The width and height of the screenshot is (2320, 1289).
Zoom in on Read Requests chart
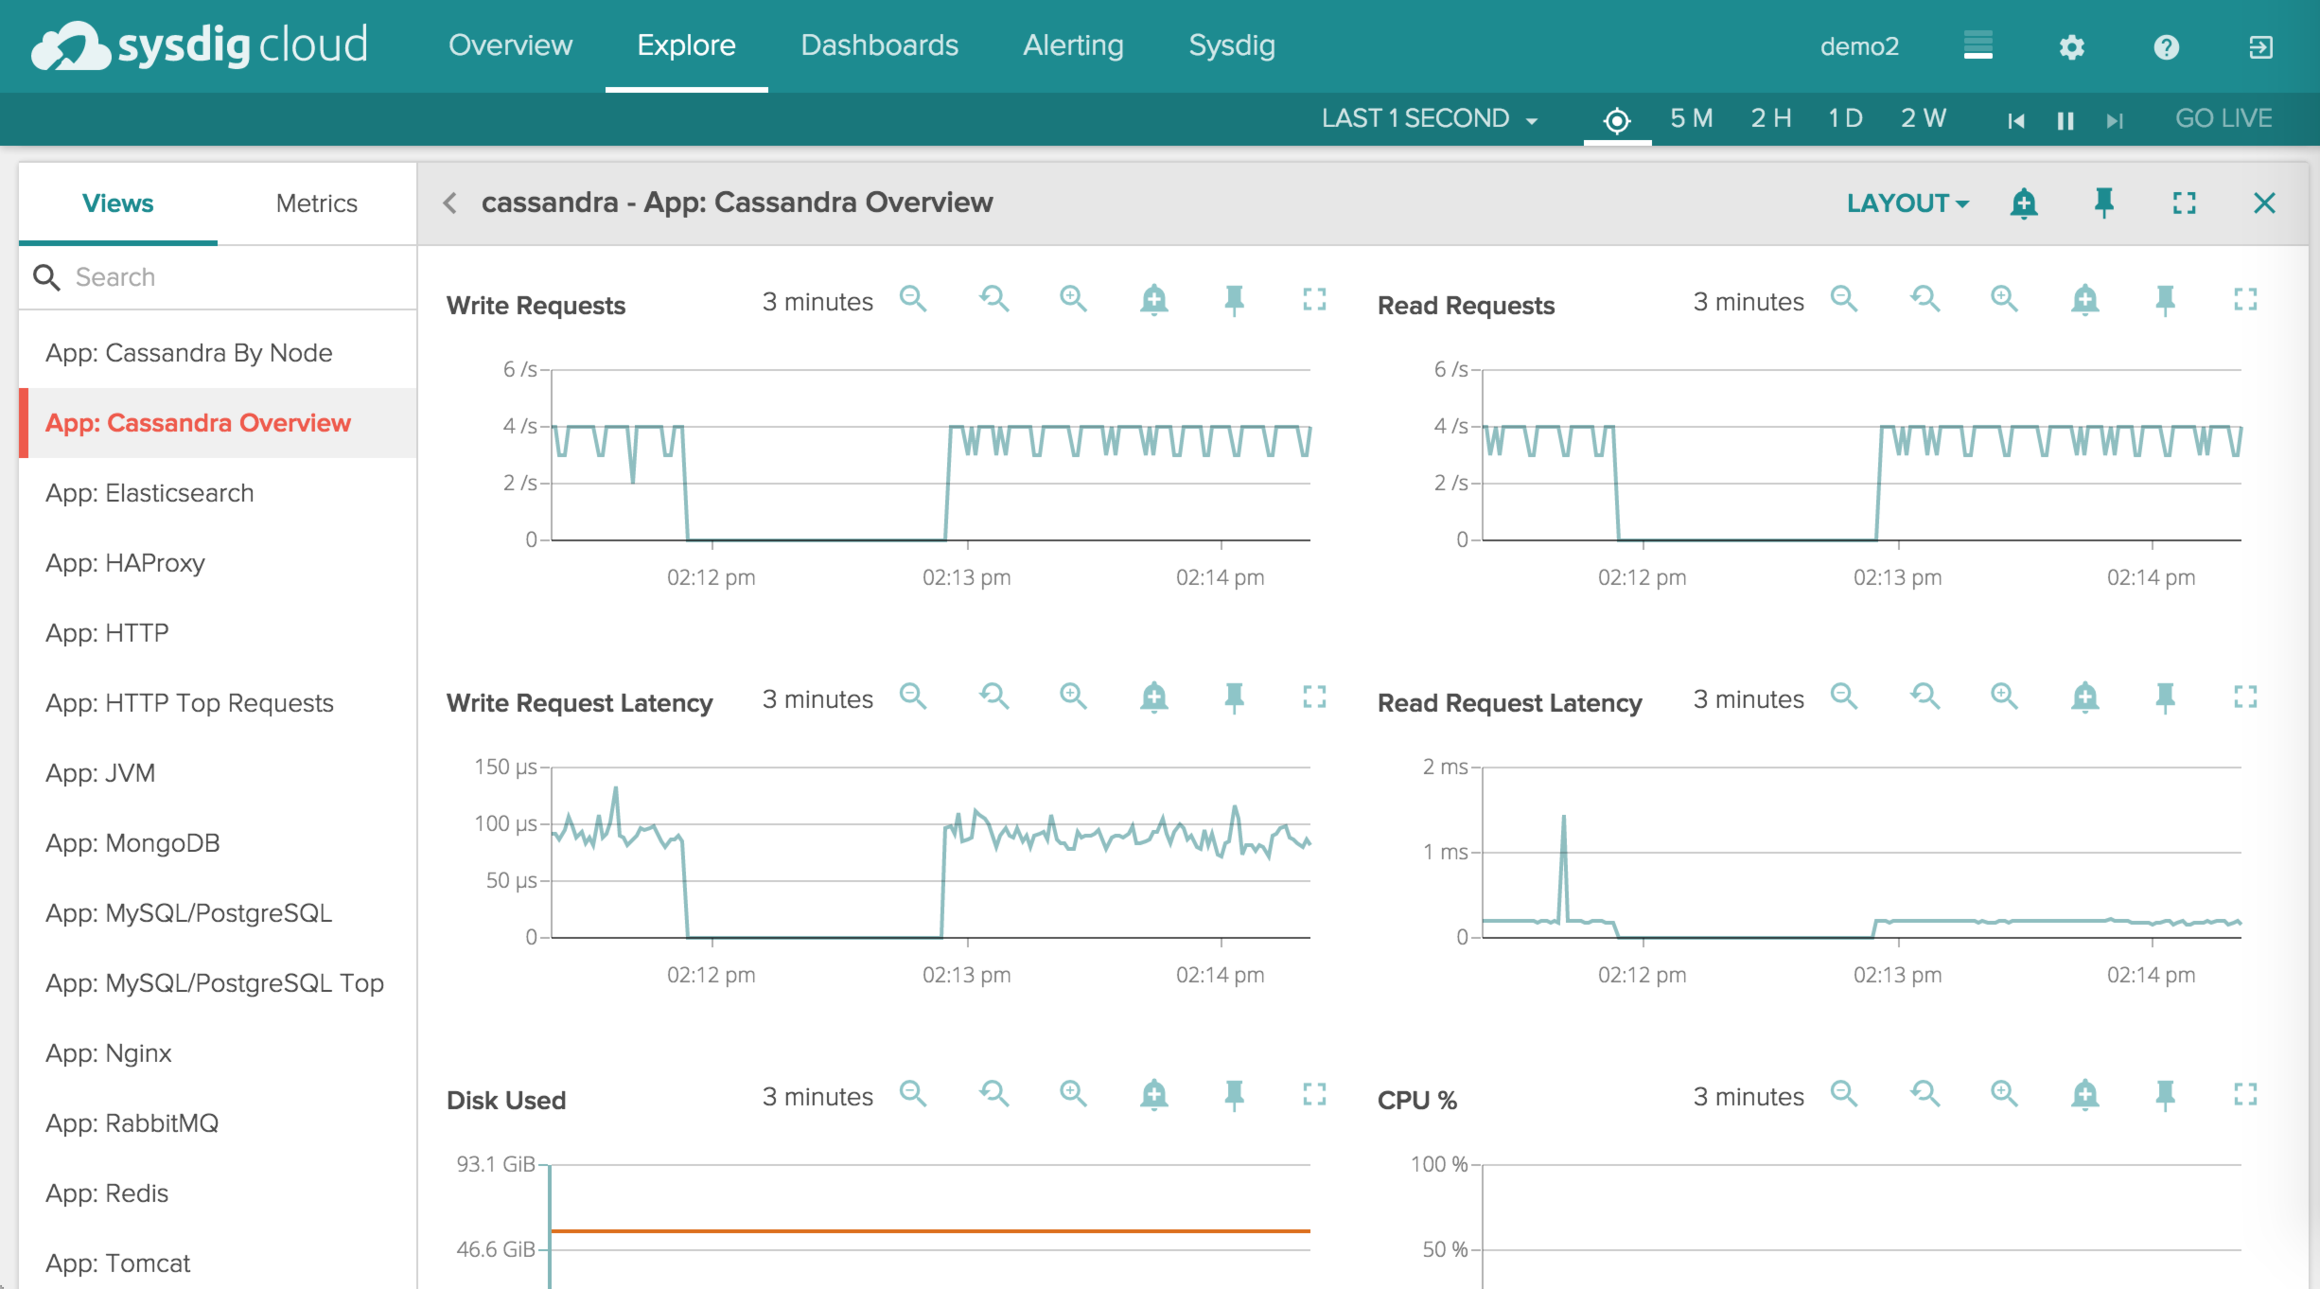coord(2004,299)
